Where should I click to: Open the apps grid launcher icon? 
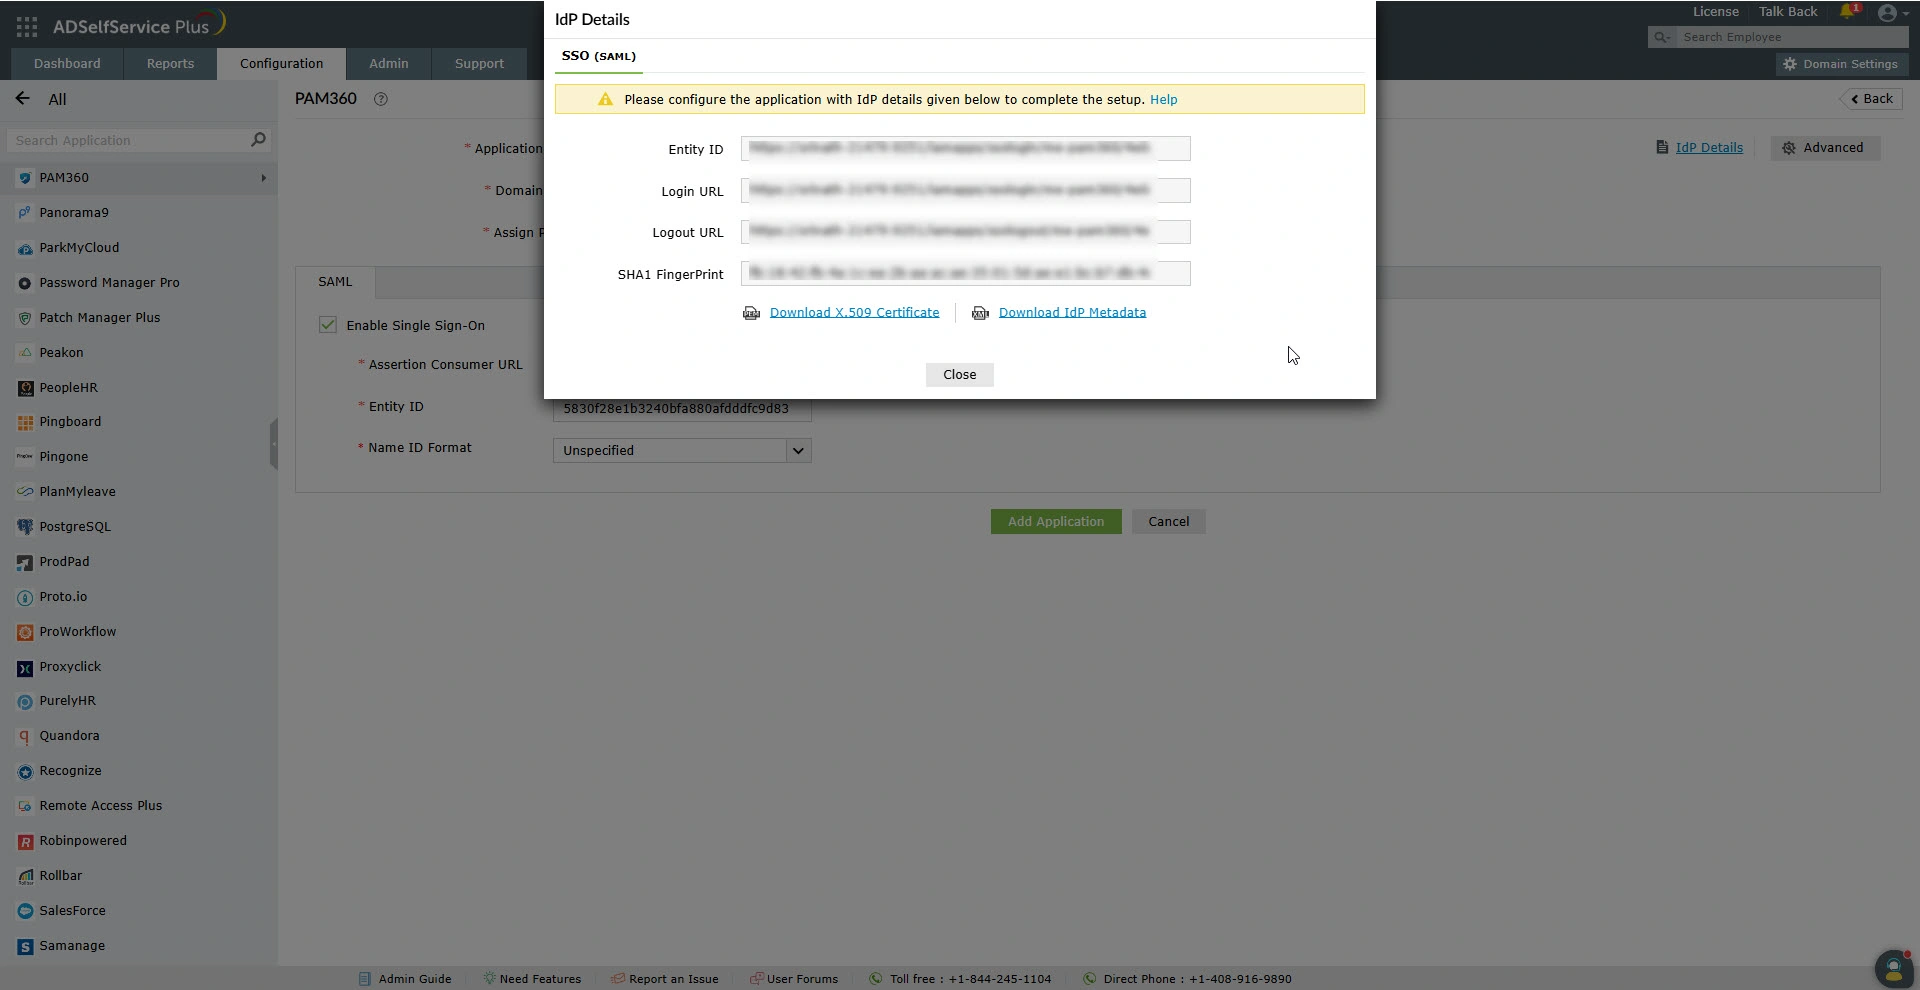point(27,27)
